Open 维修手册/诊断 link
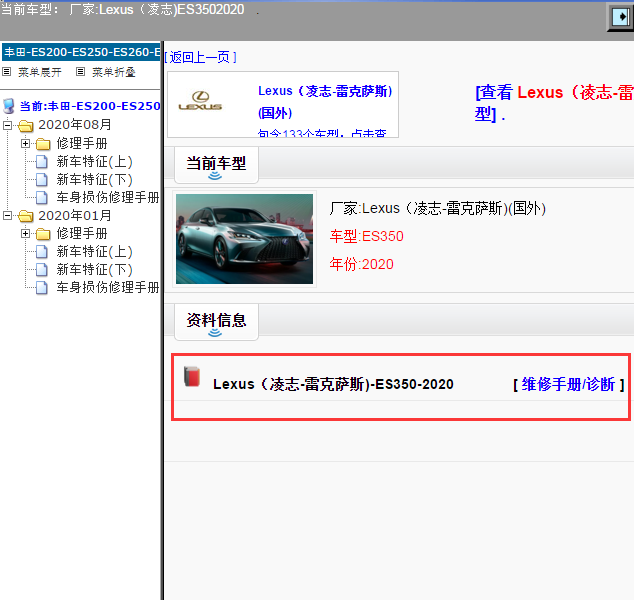634x600 pixels. click(568, 384)
